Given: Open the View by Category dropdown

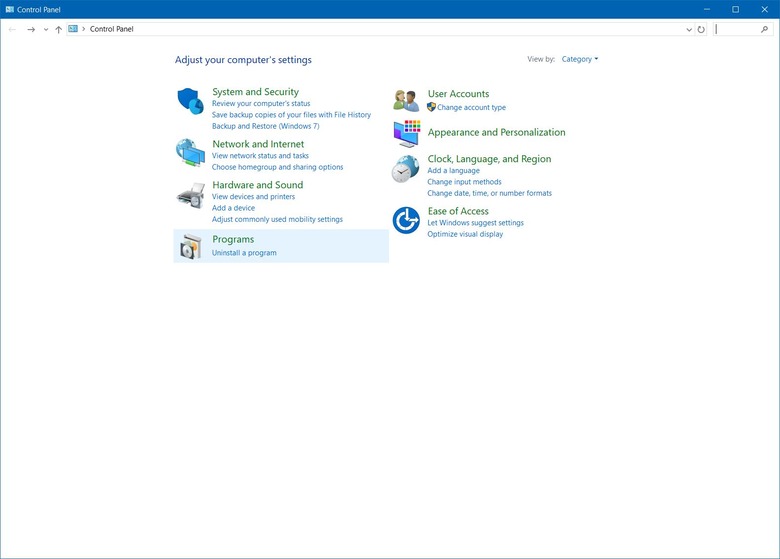Looking at the screenshot, I should 580,59.
